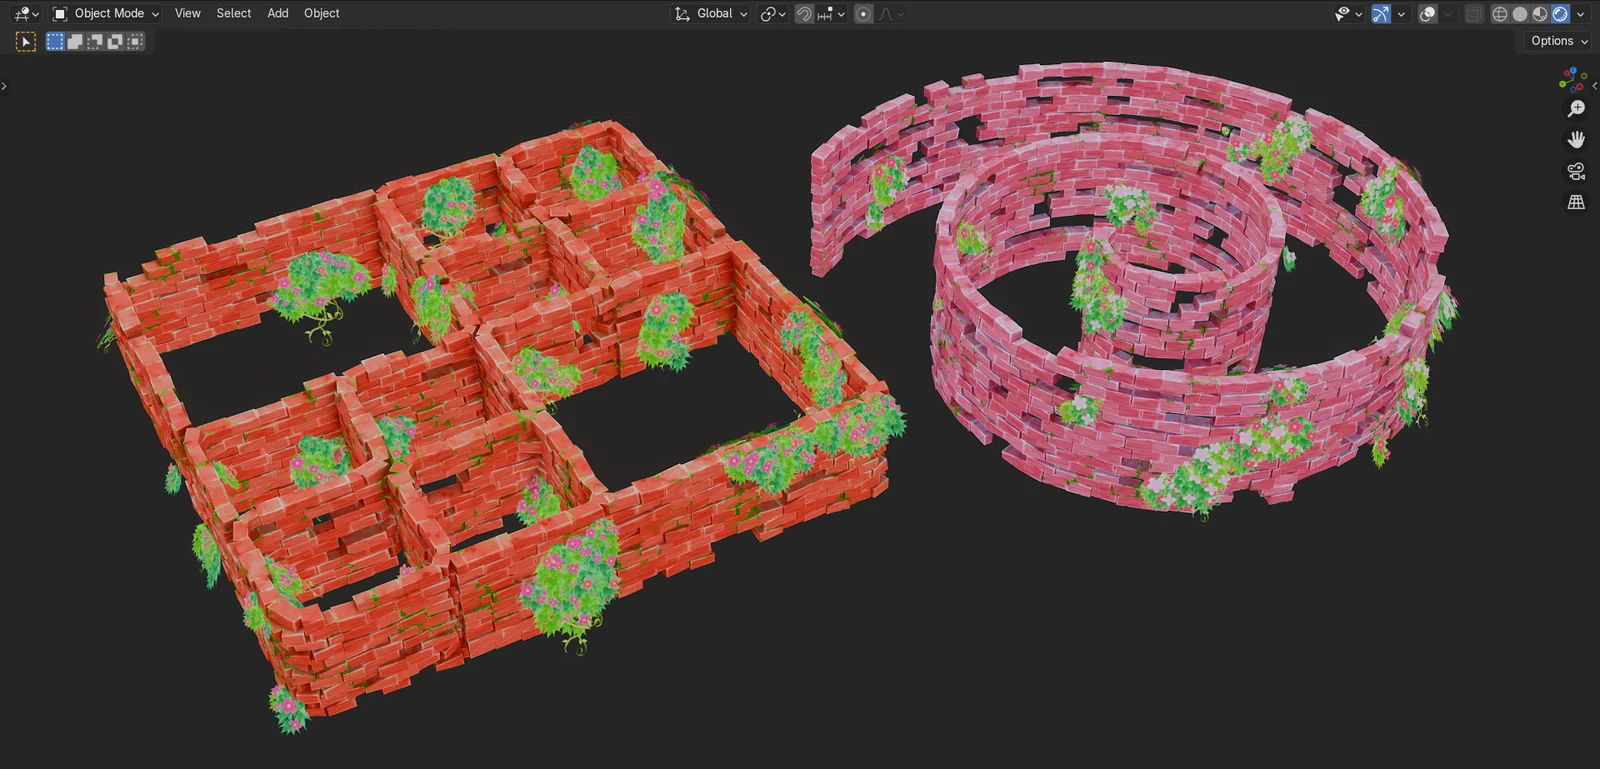Click the pan hand icon
1600x769 pixels.
point(1576,140)
